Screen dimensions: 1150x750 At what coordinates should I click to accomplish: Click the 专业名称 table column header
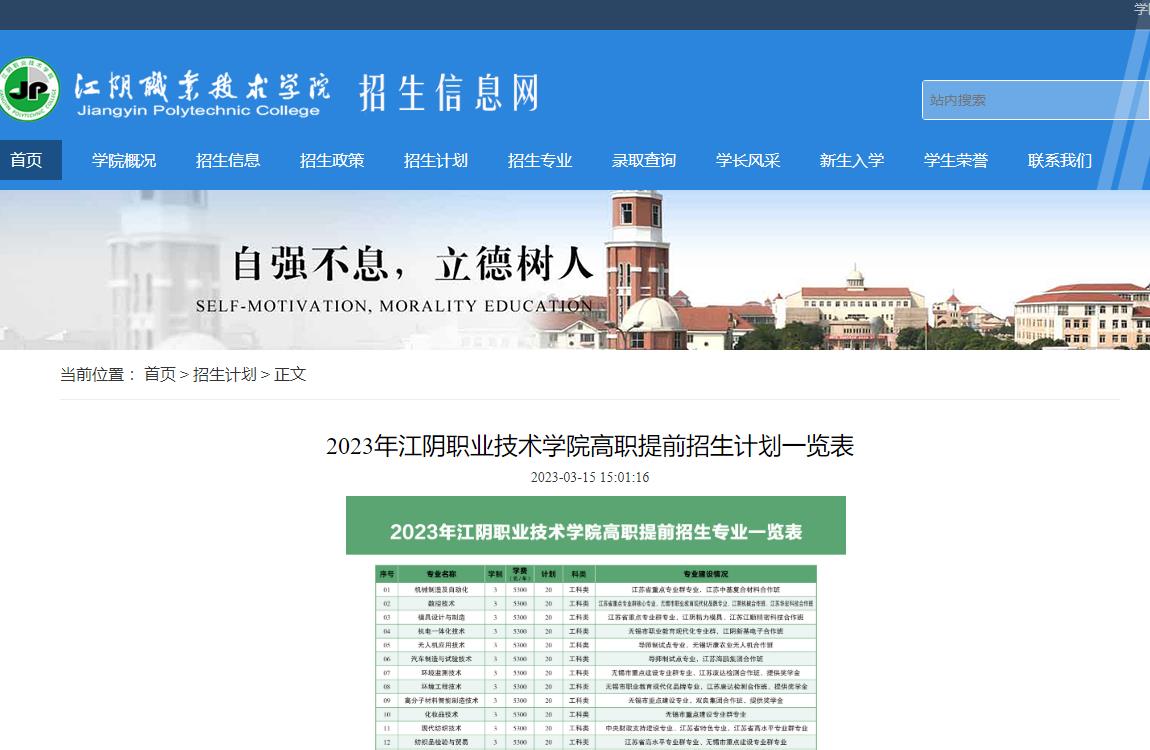[x=441, y=574]
